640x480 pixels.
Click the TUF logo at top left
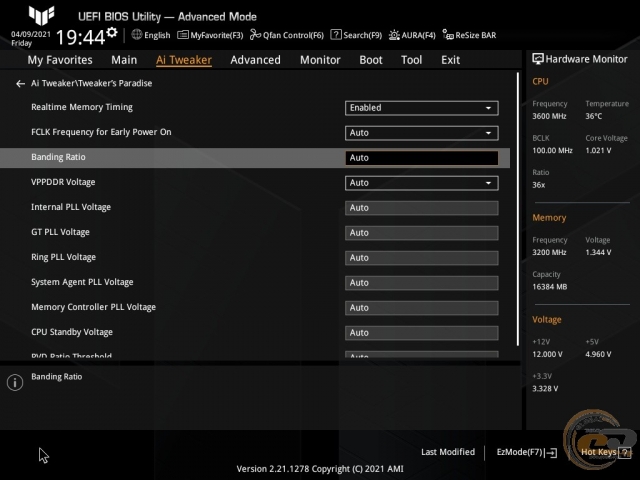coord(41,15)
